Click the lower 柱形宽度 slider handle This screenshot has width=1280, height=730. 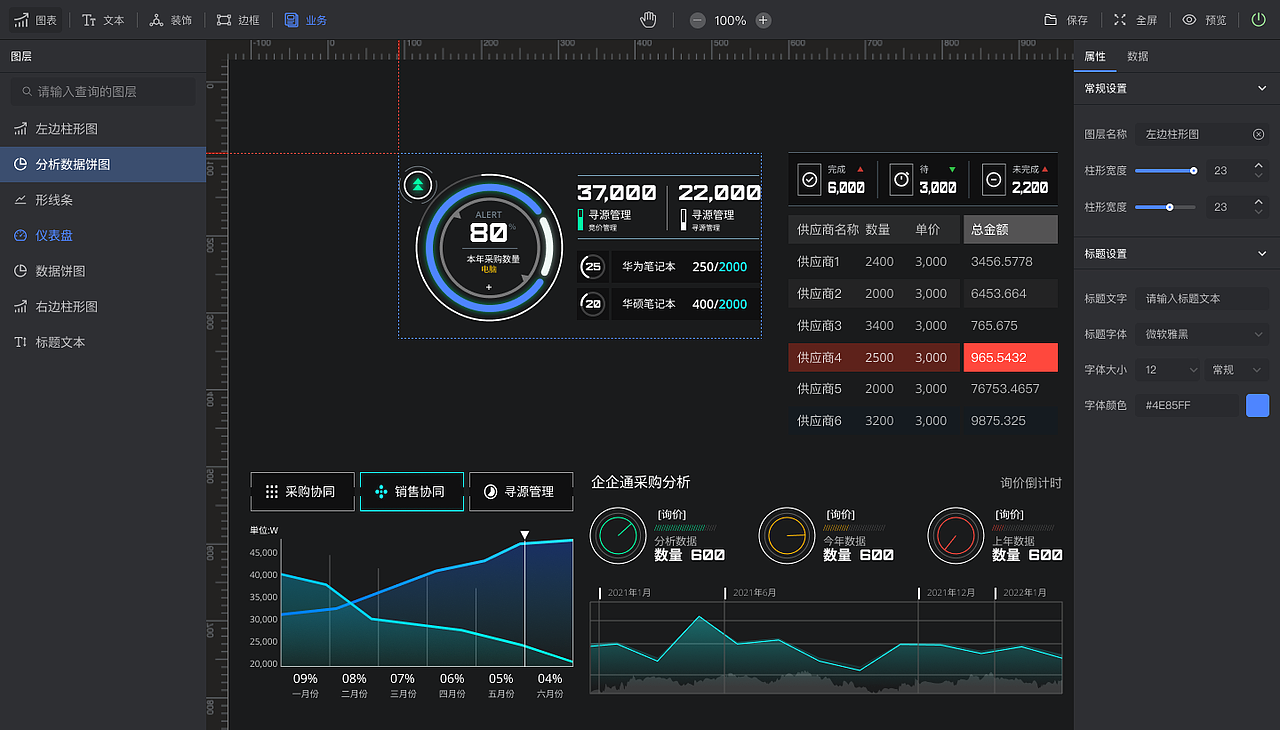[x=1169, y=207]
